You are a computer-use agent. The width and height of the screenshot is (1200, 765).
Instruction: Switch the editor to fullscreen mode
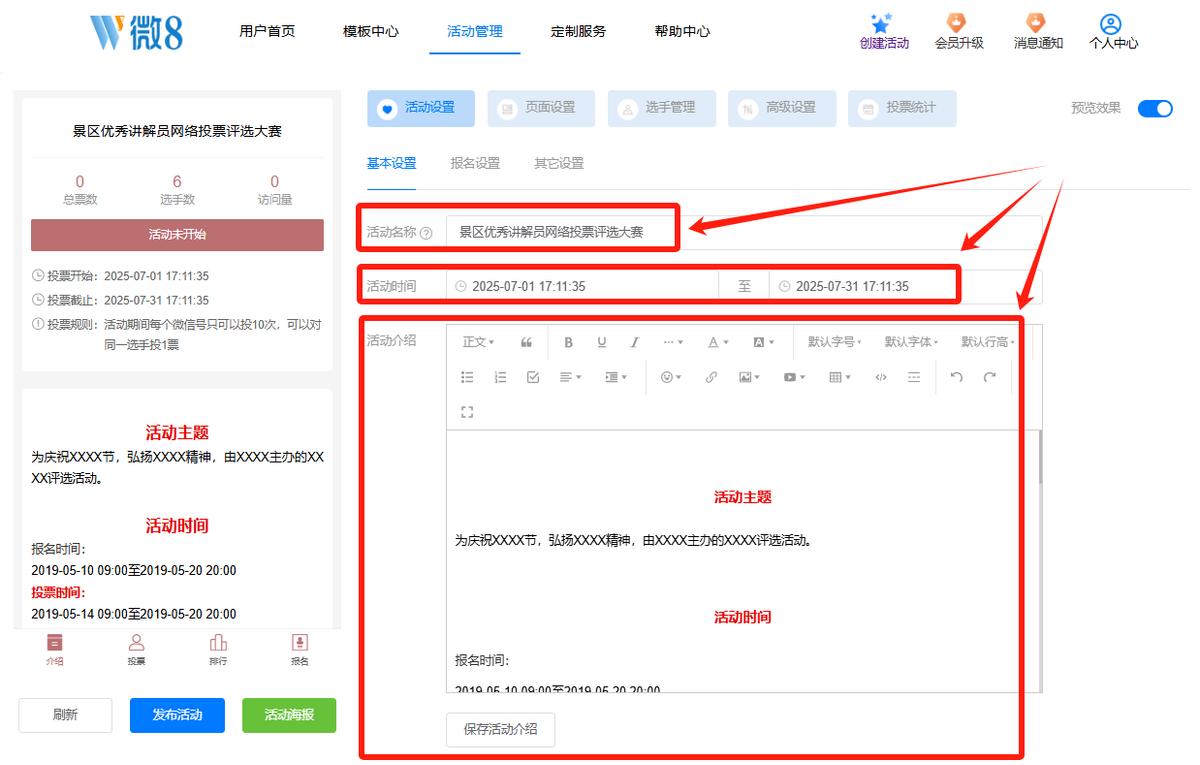pyautogui.click(x=467, y=412)
